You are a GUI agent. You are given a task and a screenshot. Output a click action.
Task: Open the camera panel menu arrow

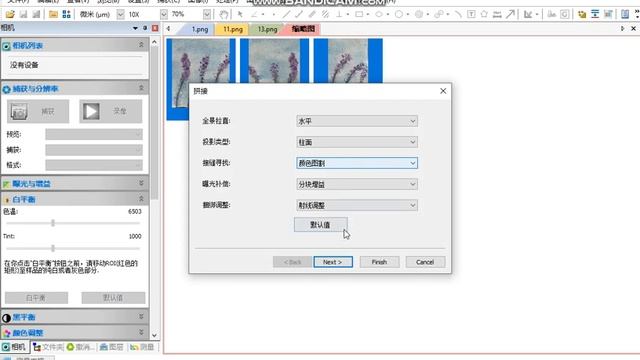pyautogui.click(x=135, y=28)
